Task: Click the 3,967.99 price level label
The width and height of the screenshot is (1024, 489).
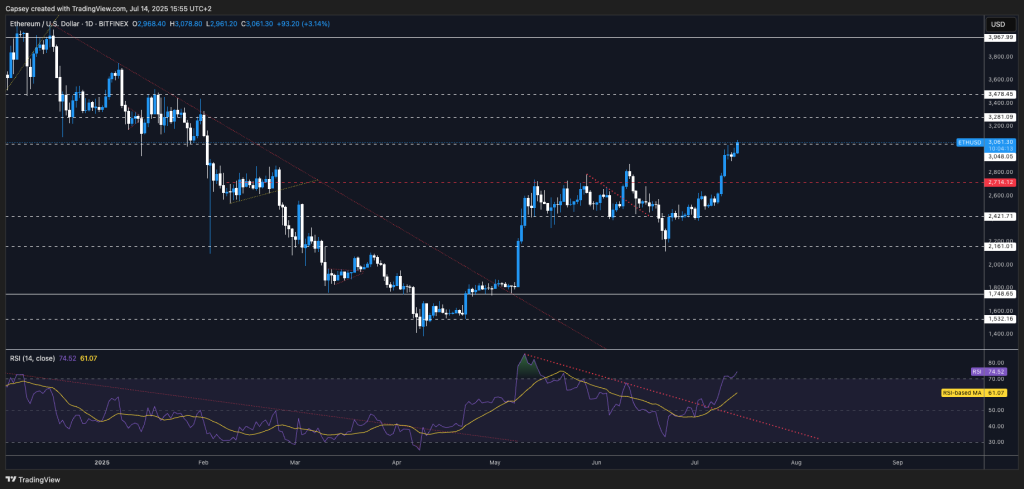Action: tap(1002, 38)
